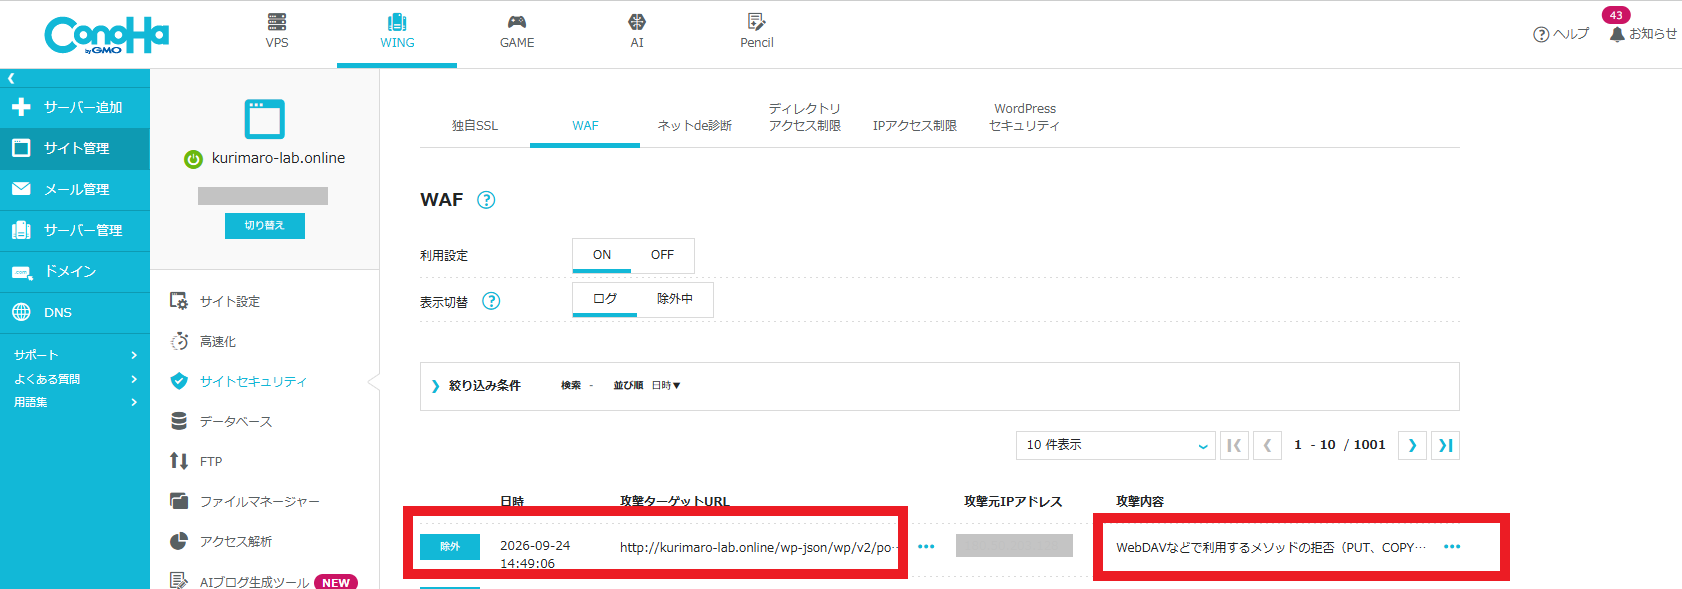Set WAF 利用設定 to ON
This screenshot has width=1682, height=589.
click(602, 255)
